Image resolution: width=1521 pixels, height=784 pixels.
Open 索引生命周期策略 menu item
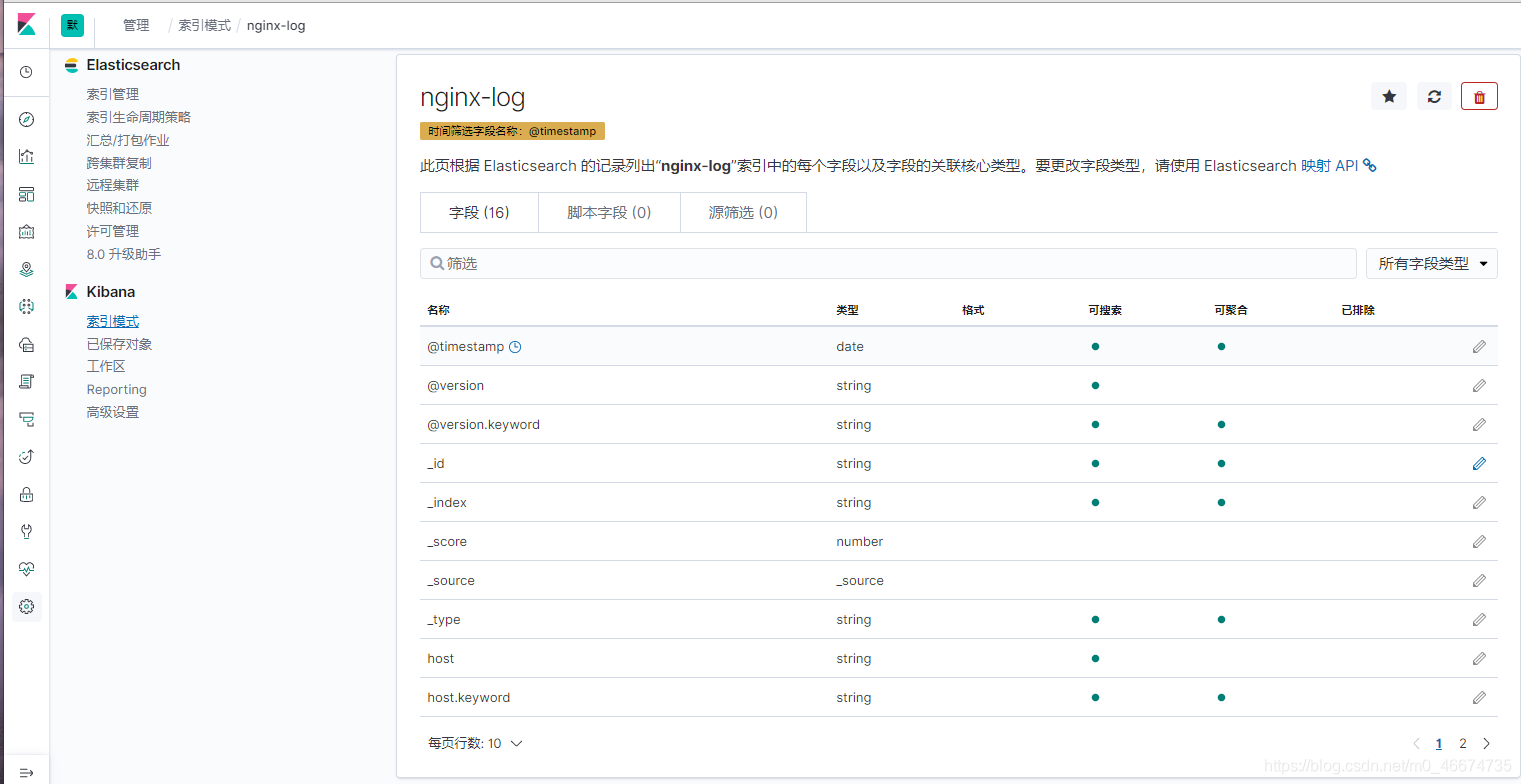pyautogui.click(x=138, y=117)
